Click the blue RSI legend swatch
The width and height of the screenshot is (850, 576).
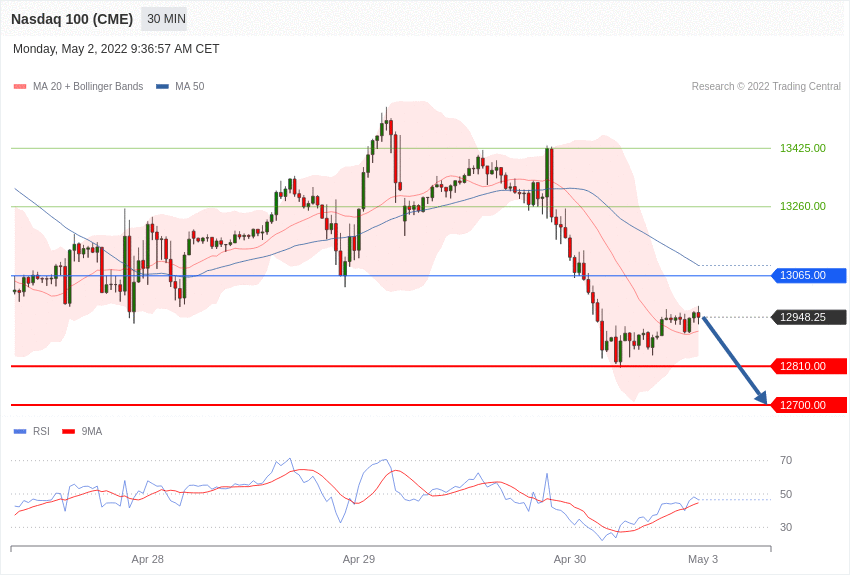20,432
